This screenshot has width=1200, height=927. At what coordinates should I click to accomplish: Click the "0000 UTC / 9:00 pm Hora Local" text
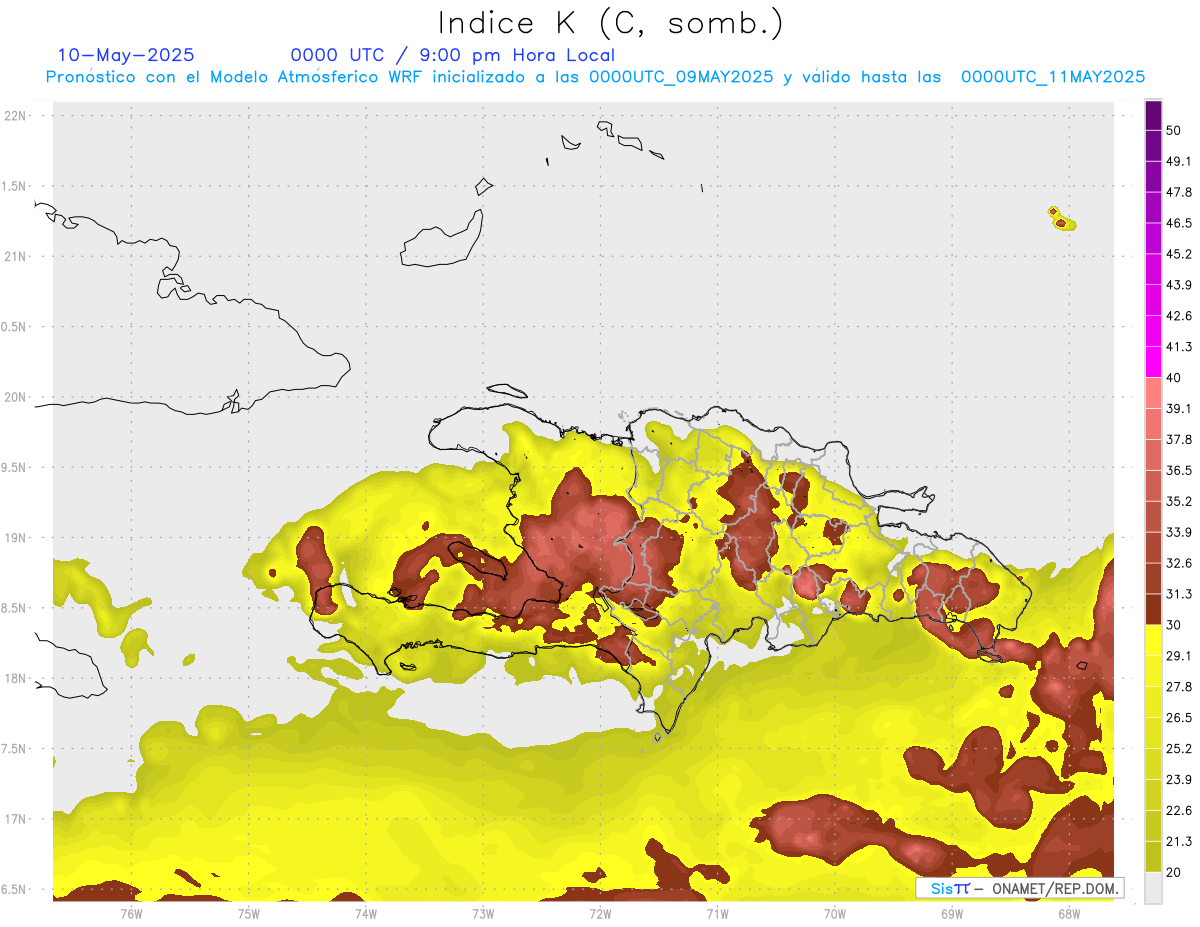453,55
